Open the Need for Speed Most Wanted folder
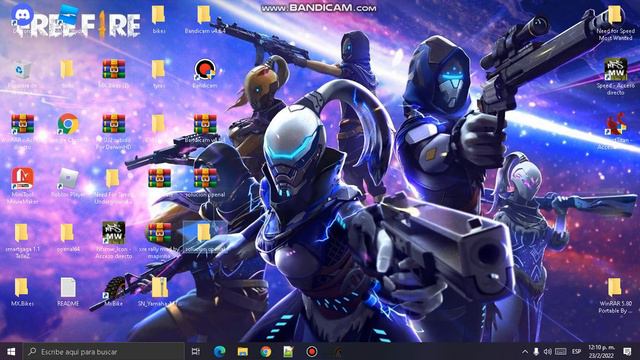The width and height of the screenshot is (640, 360). point(615,15)
